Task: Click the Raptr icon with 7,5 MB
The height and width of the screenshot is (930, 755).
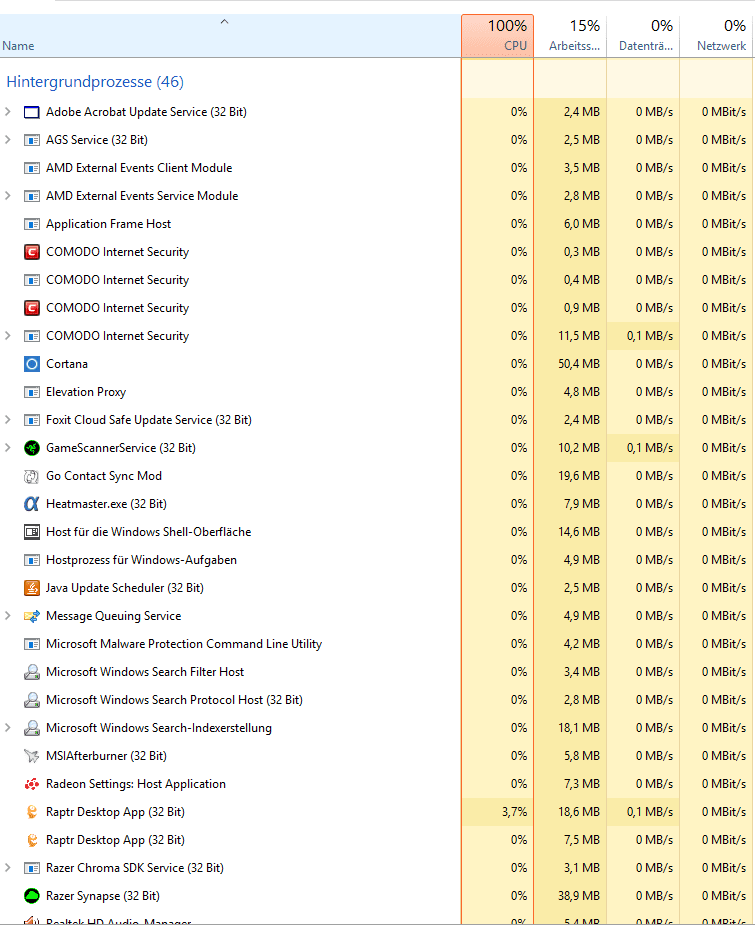Action: click(x=31, y=840)
